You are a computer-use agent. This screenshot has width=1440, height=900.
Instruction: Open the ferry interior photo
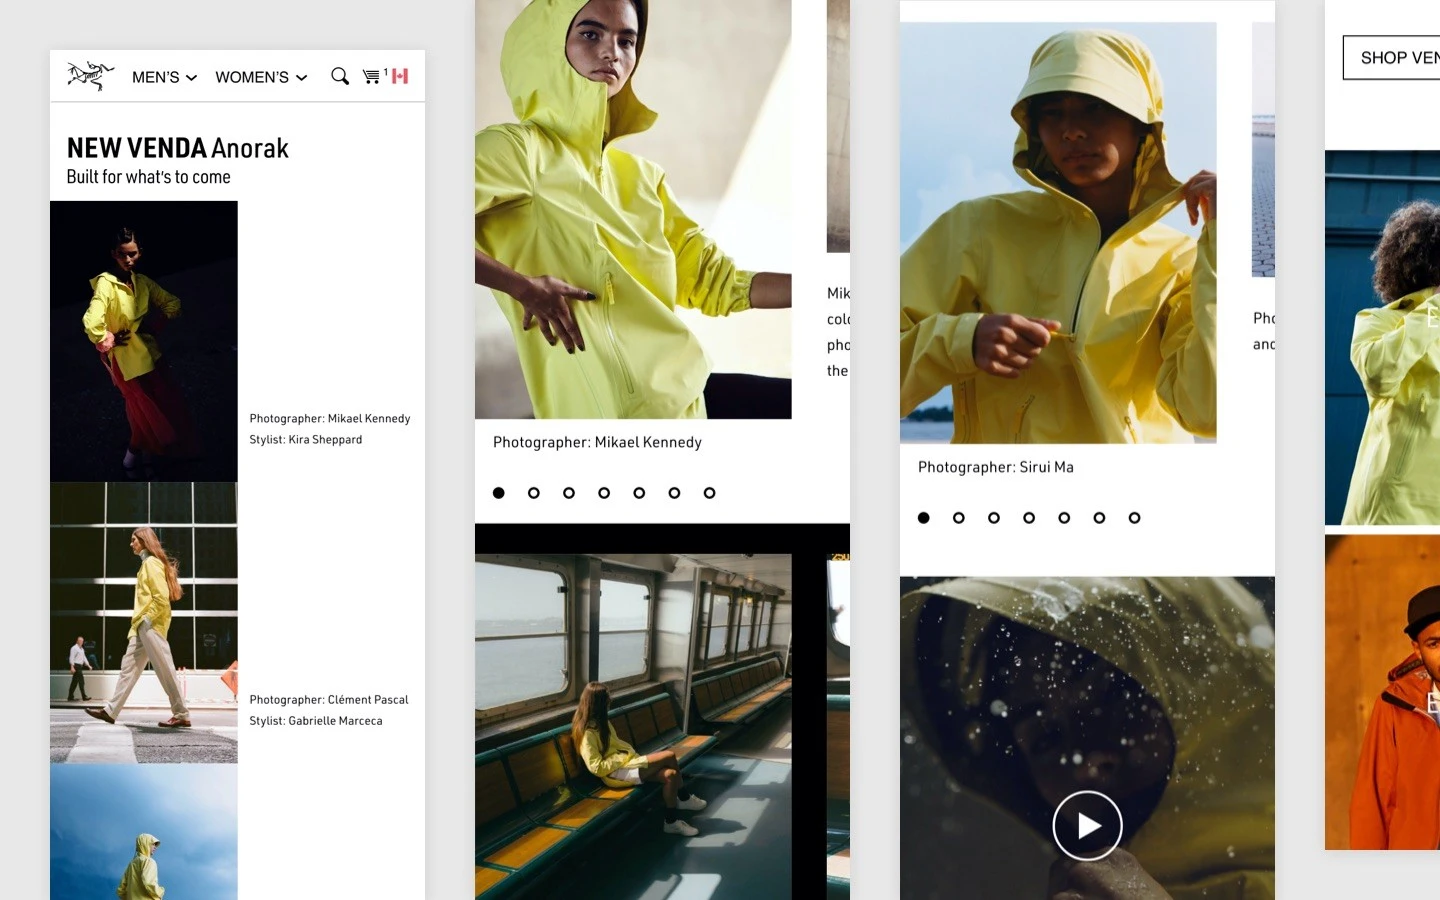633,727
